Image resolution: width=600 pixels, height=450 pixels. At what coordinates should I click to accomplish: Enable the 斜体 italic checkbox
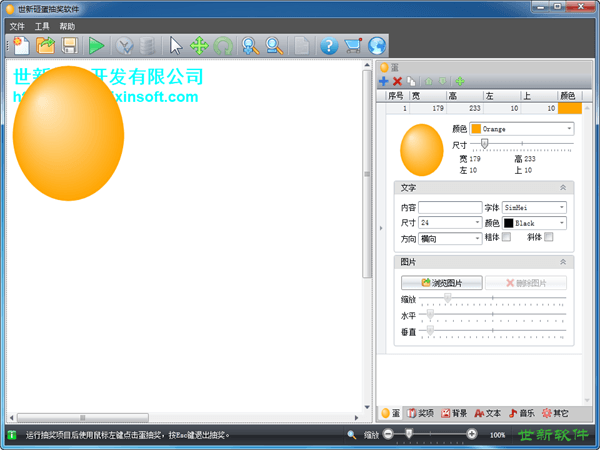pyautogui.click(x=548, y=238)
